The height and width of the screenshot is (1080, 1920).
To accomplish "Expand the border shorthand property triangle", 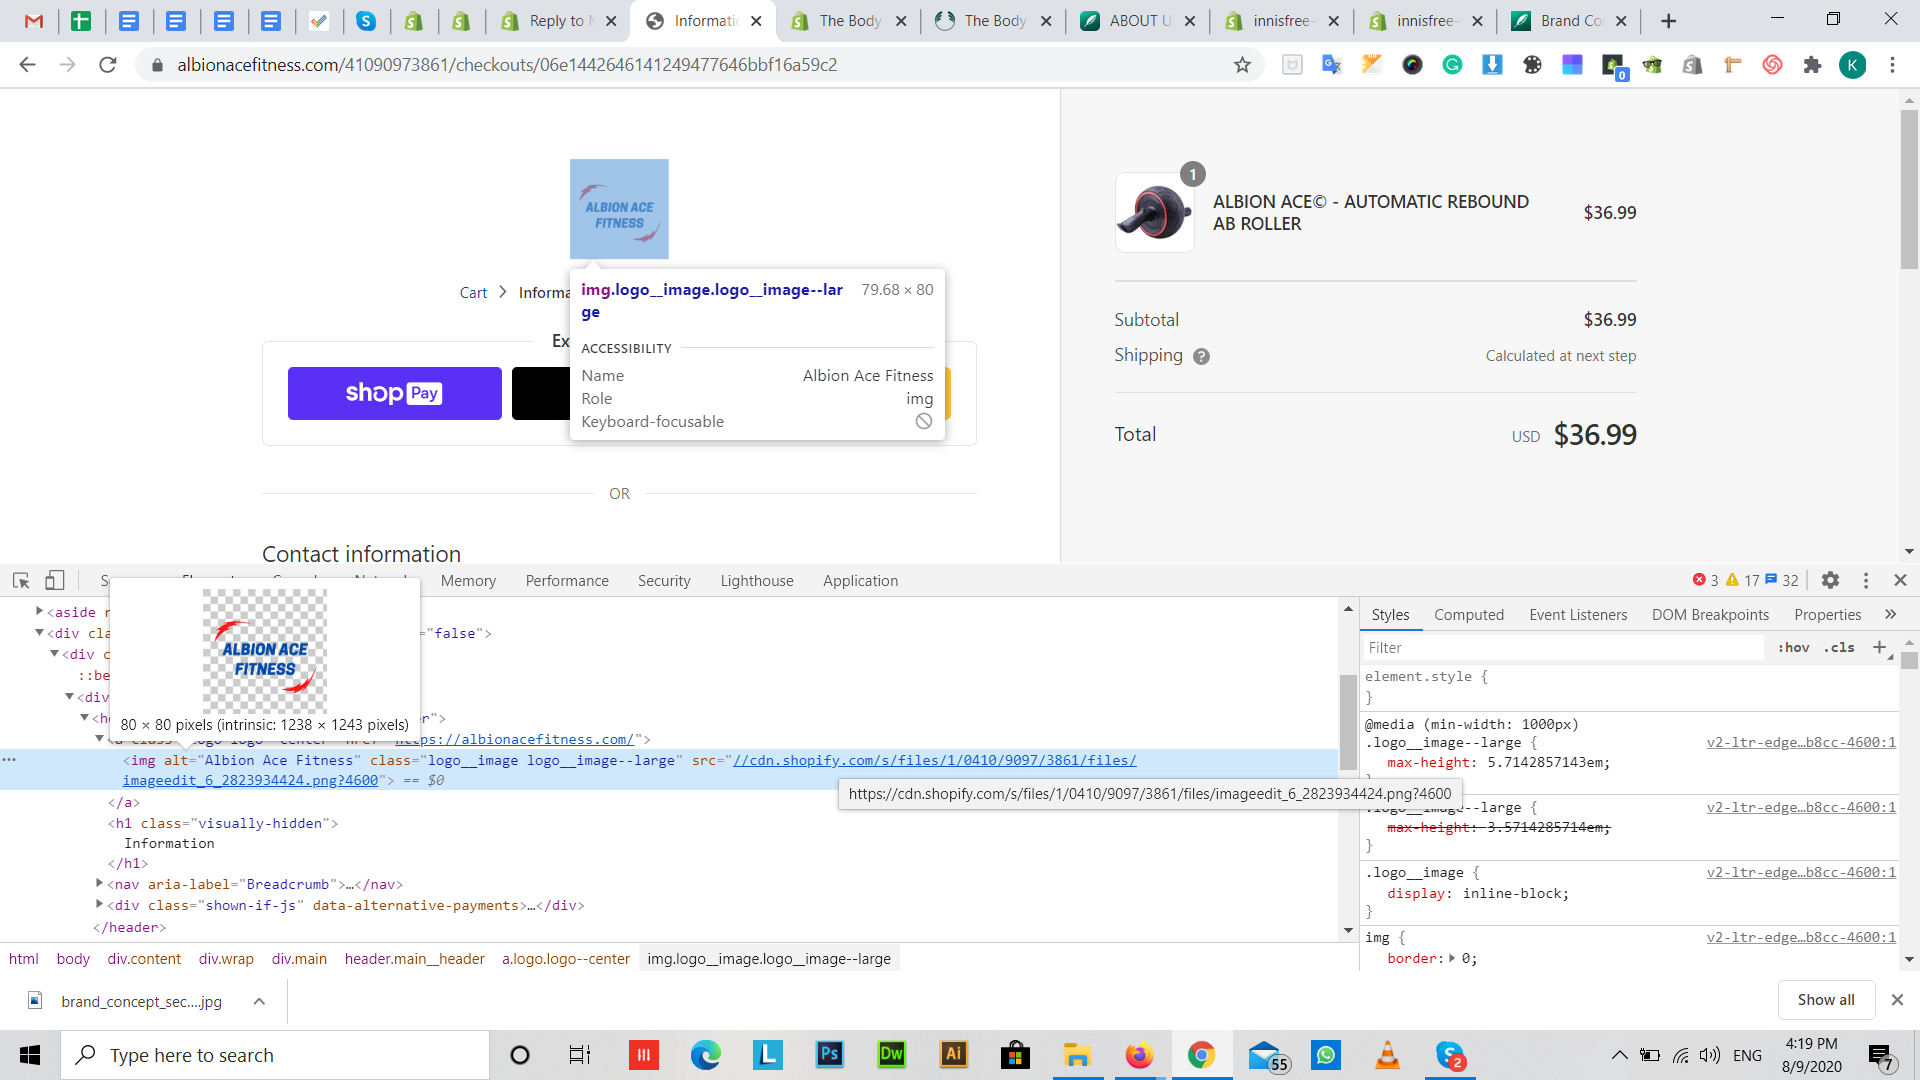I will (1452, 958).
